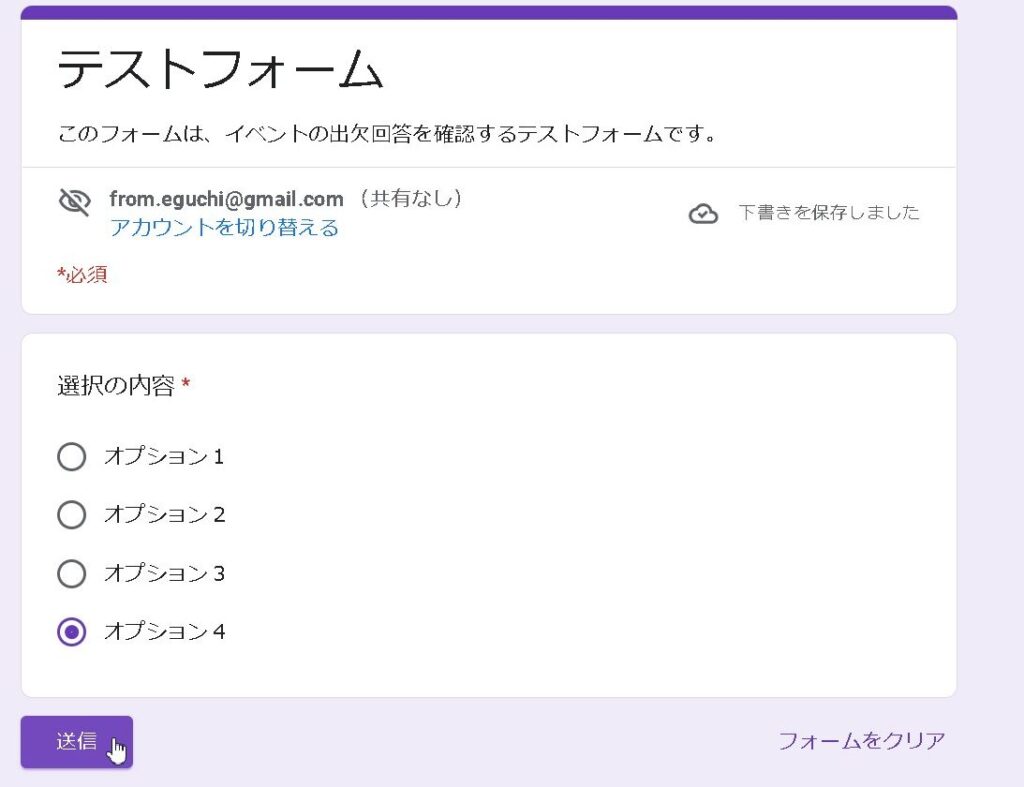
Task: Click the from.eguchi@gmail.com email address
Action: coord(226,199)
